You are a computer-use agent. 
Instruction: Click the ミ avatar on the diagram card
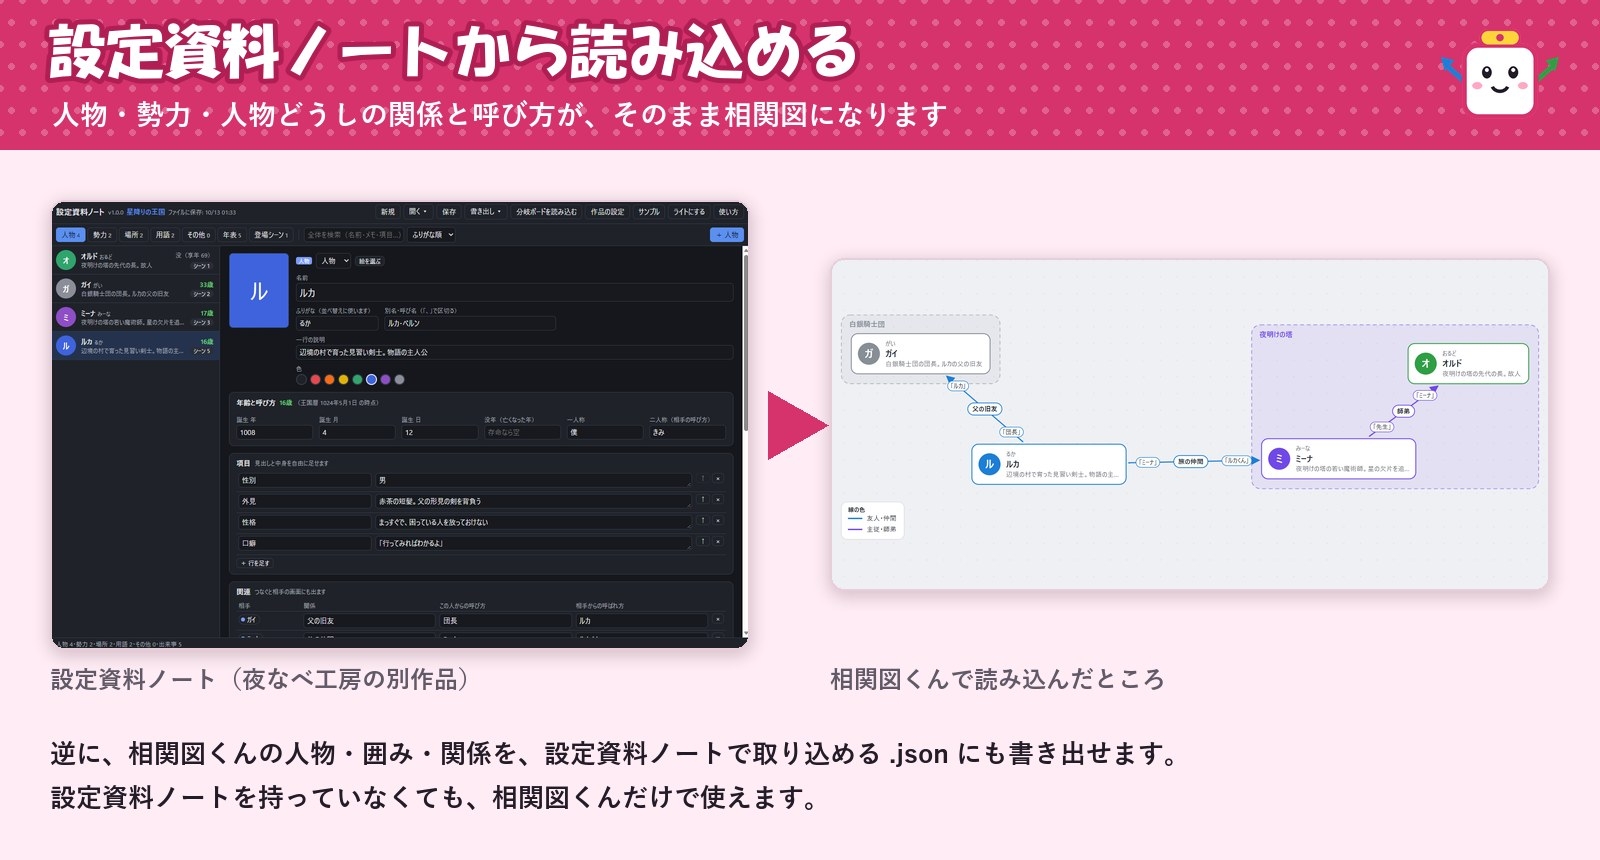[x=1278, y=459]
